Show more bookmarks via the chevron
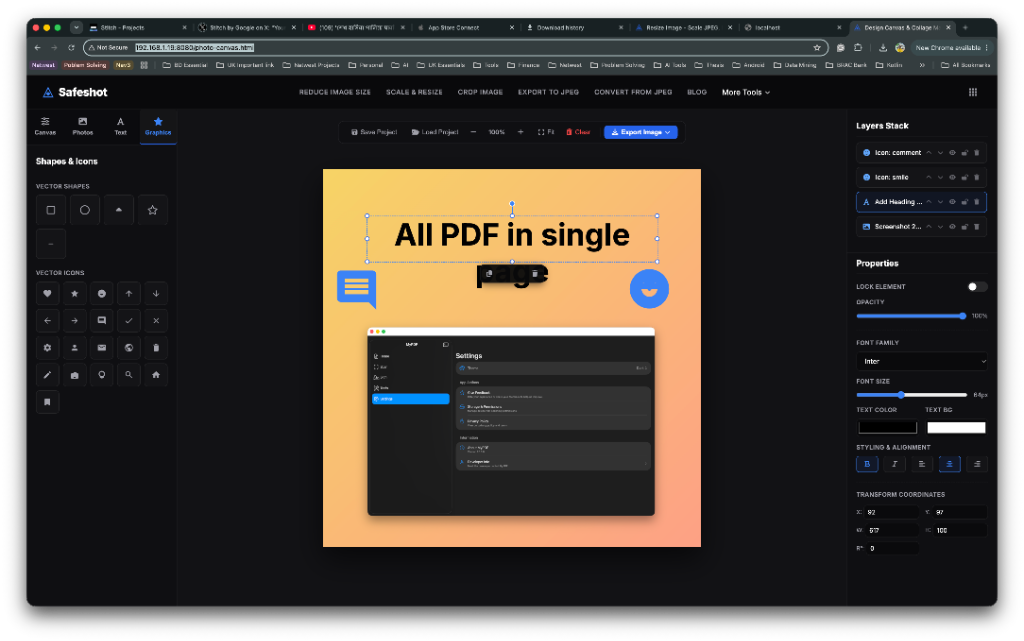This screenshot has width=1024, height=641. [922, 65]
